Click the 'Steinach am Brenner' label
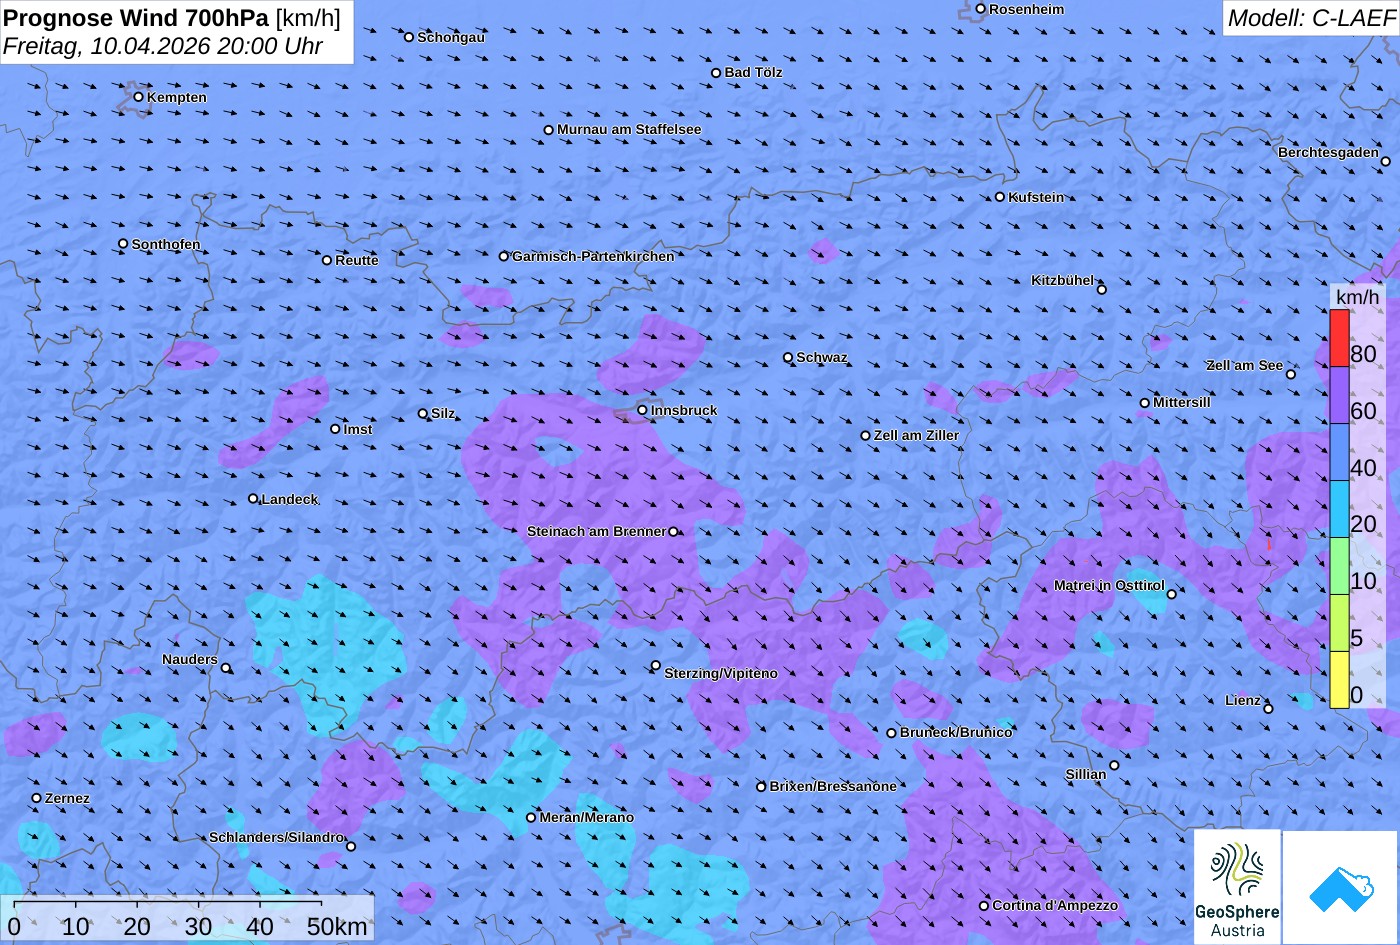The height and width of the screenshot is (945, 1400). click(x=596, y=531)
